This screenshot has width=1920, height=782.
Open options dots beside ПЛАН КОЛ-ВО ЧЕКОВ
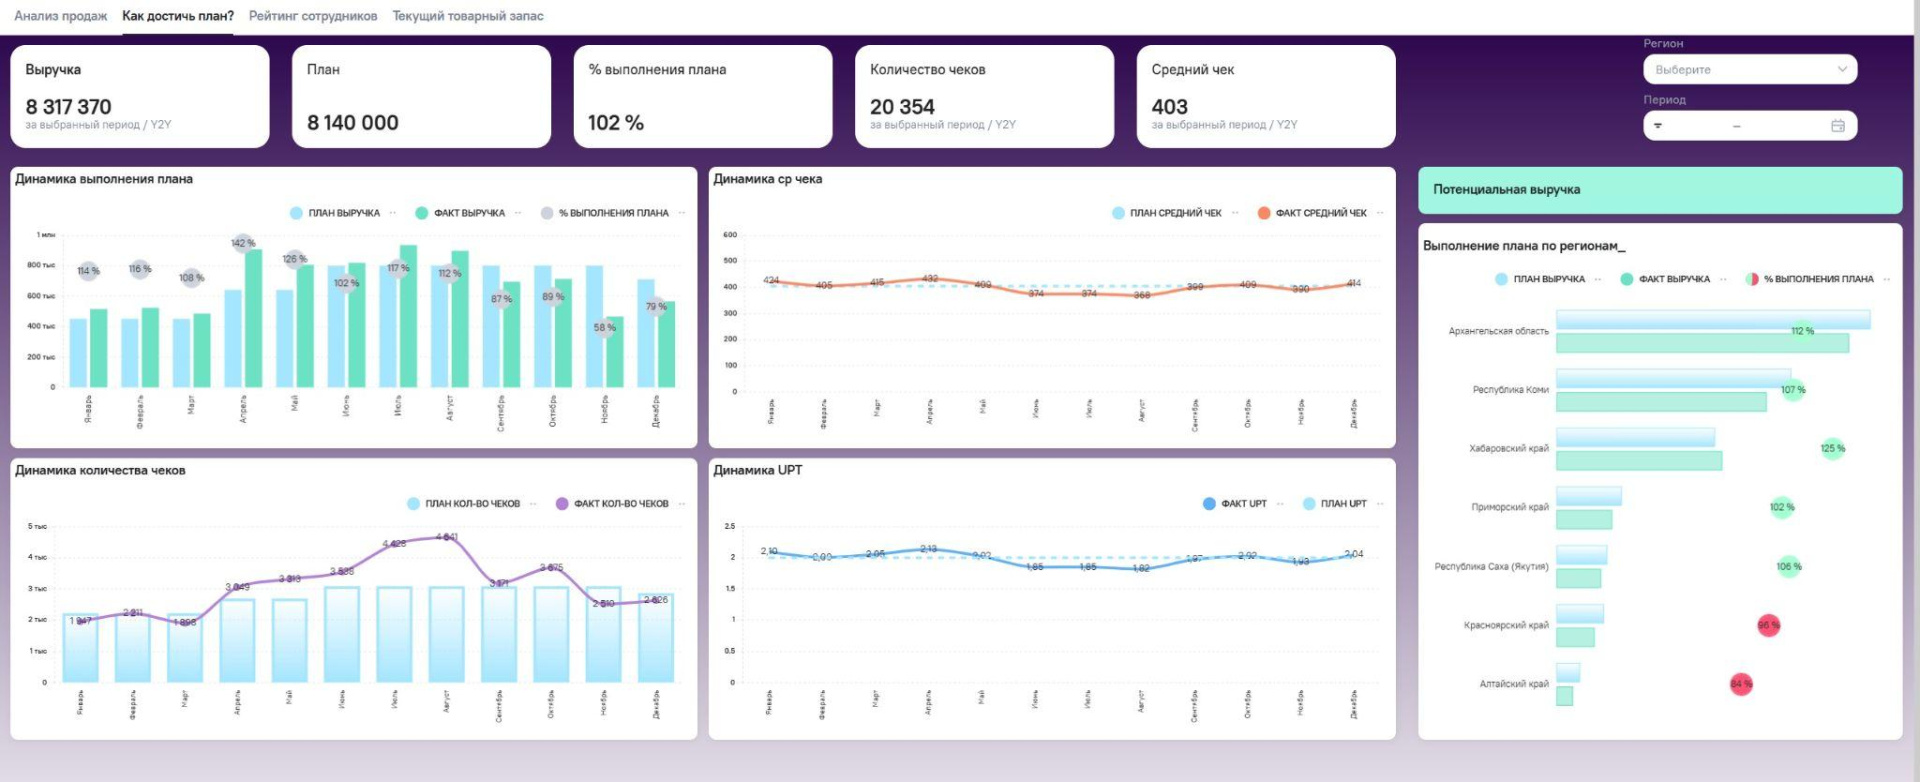click(533, 504)
